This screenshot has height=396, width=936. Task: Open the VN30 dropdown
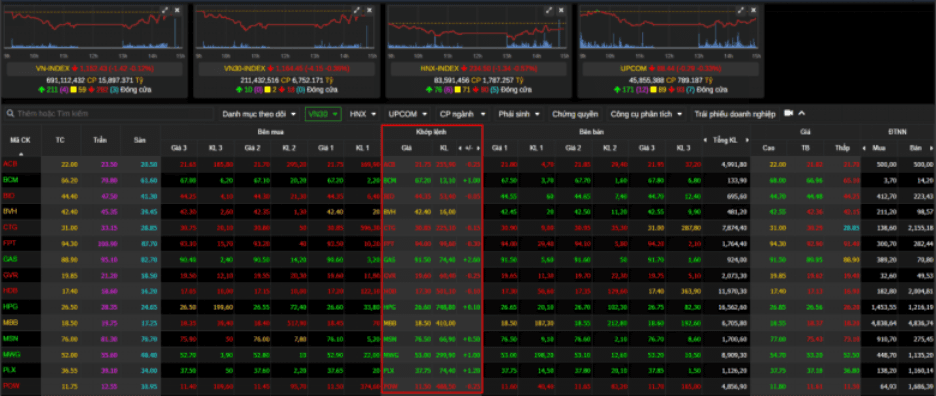(x=323, y=113)
